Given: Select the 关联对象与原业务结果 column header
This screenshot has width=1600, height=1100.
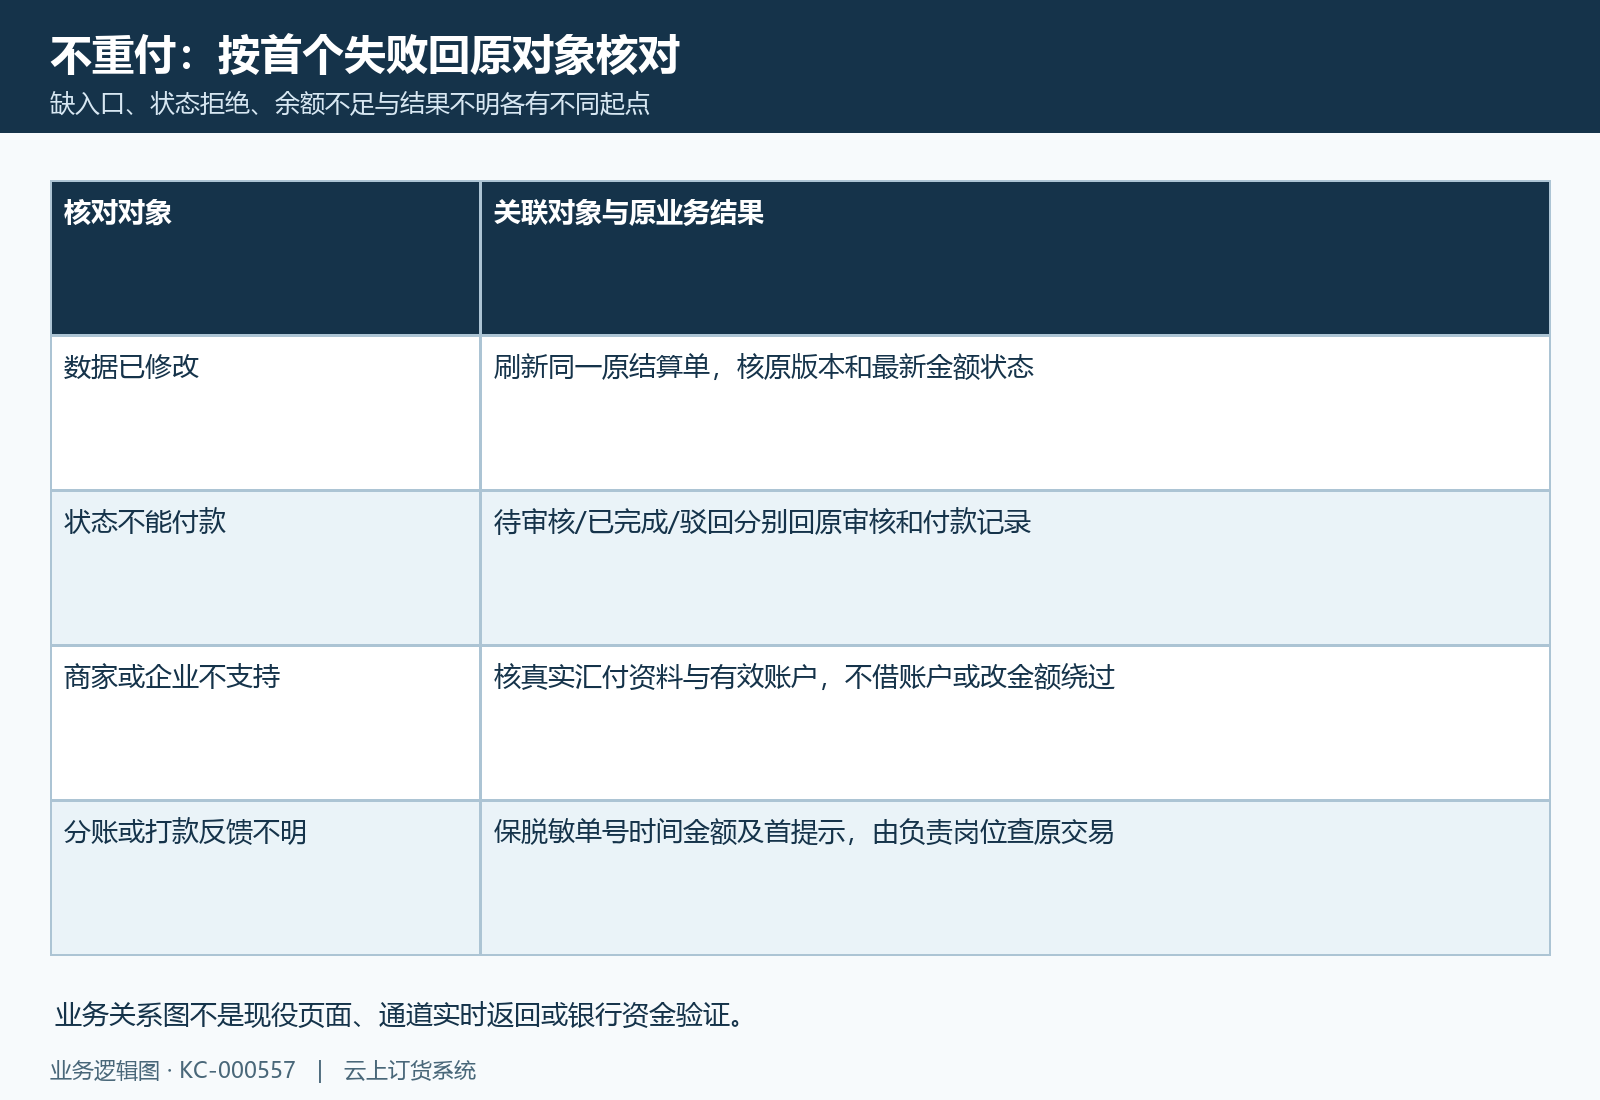Looking at the screenshot, I should (1015, 258).
